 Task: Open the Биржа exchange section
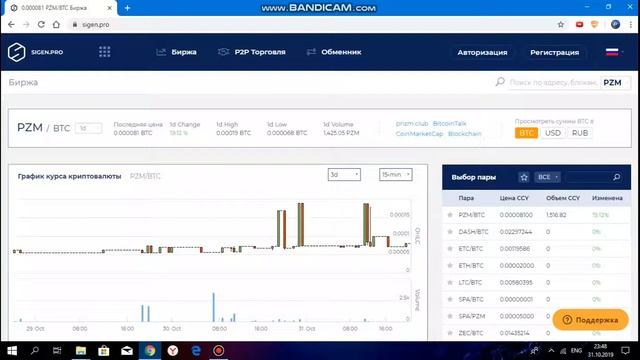tap(176, 52)
